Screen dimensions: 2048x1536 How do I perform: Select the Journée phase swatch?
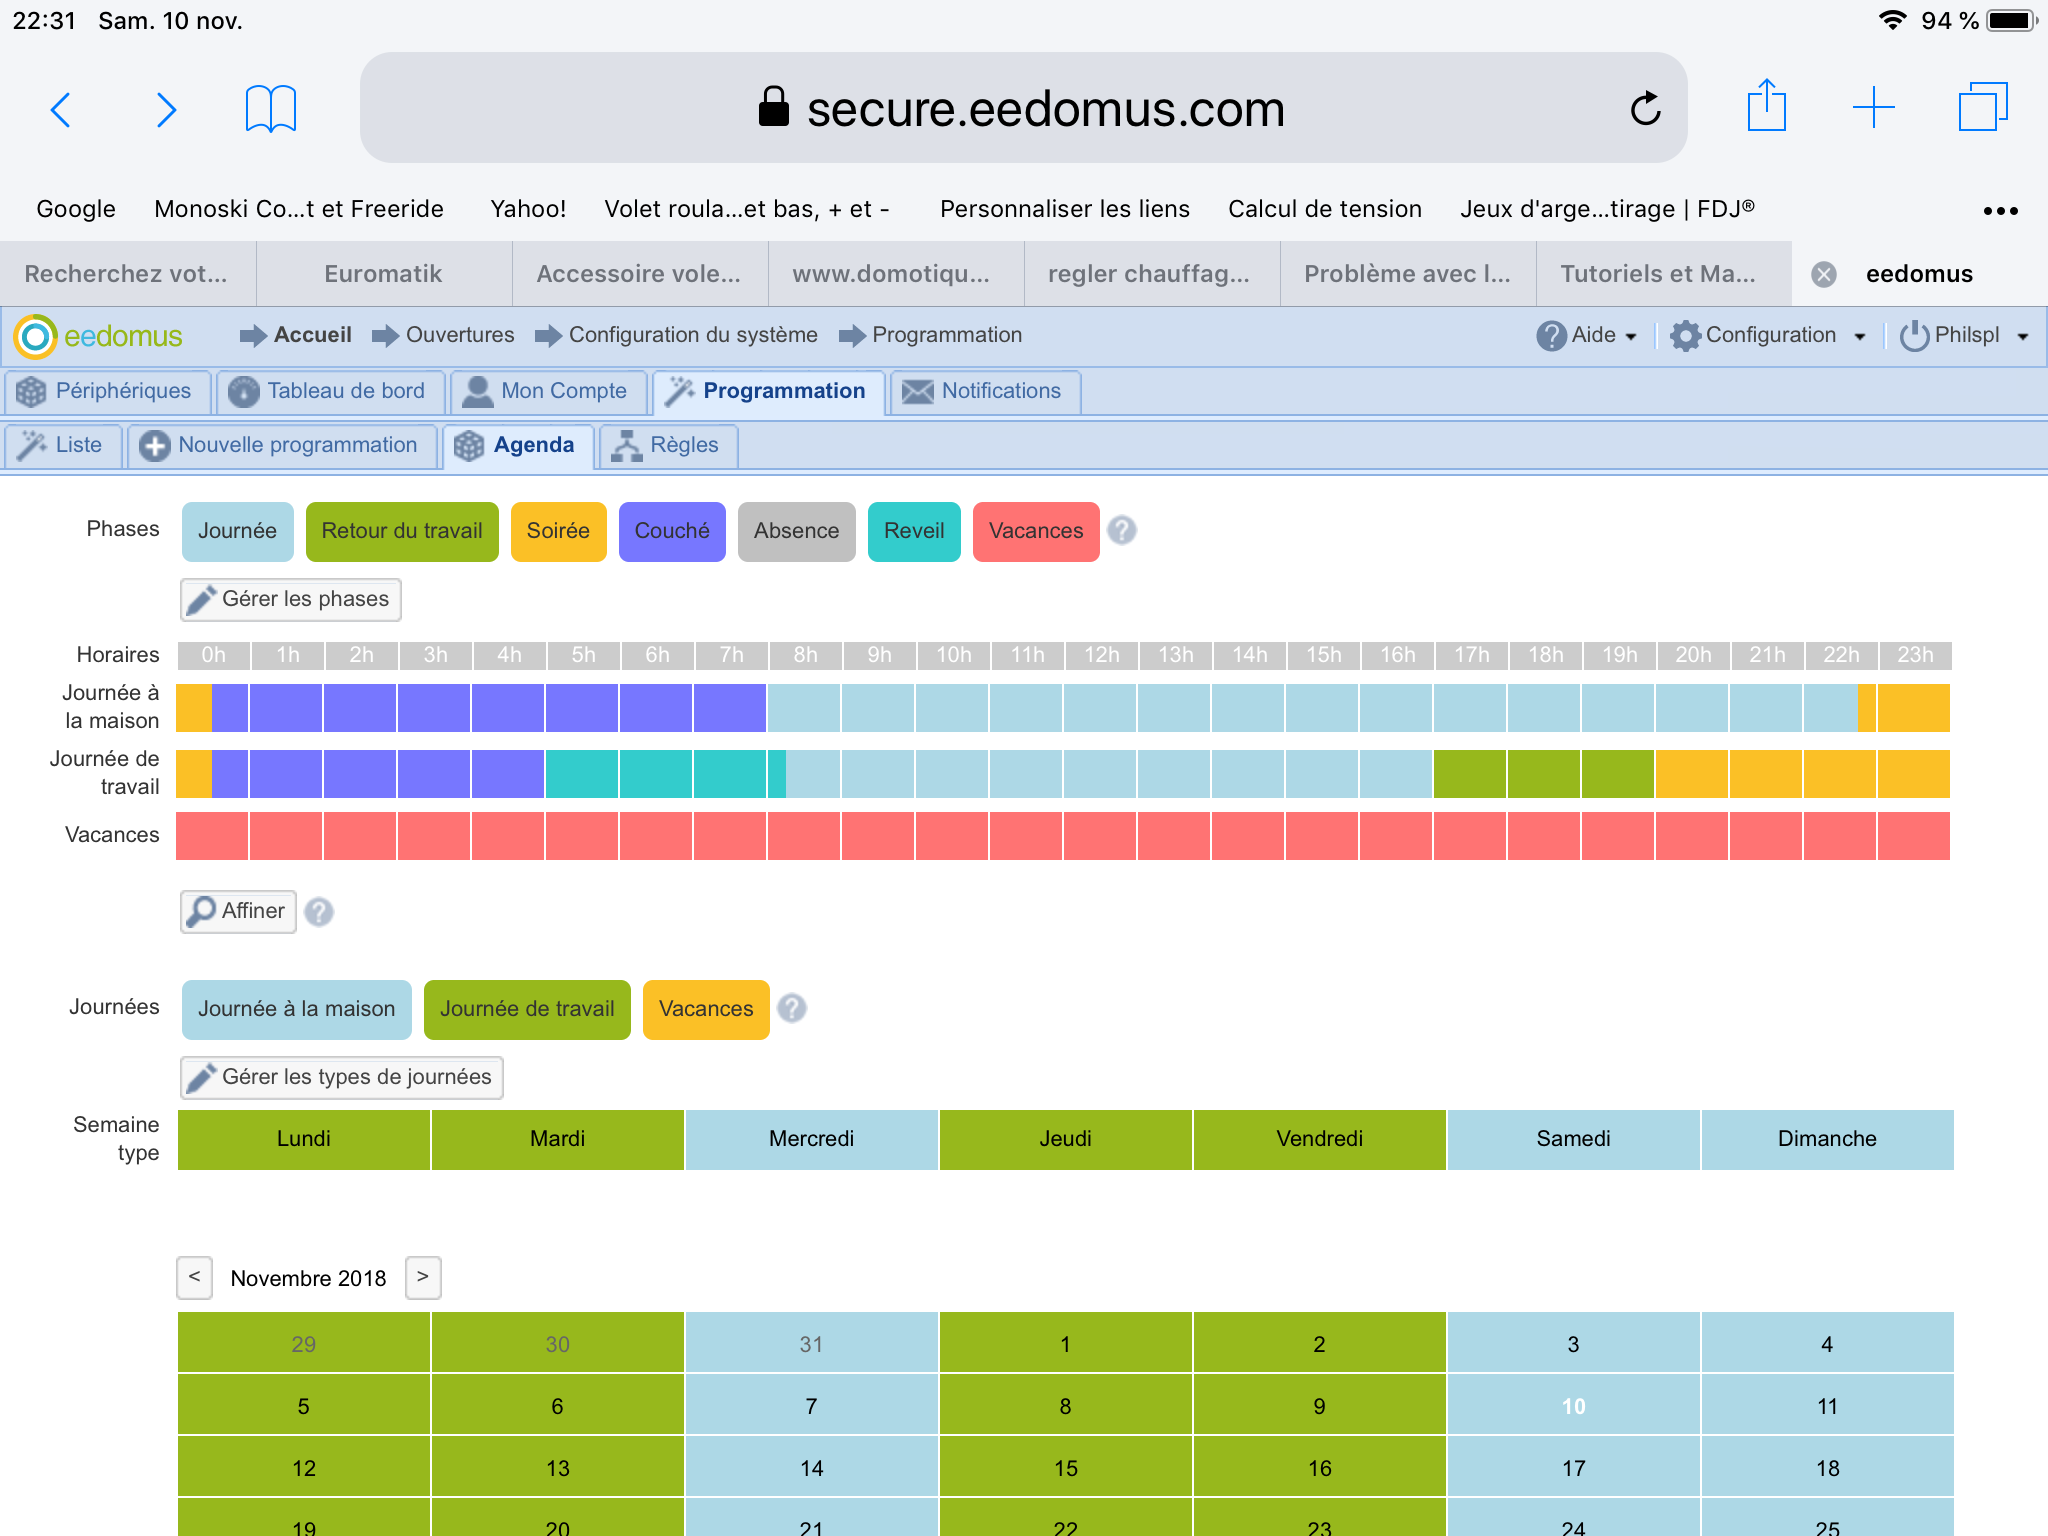[x=237, y=531]
